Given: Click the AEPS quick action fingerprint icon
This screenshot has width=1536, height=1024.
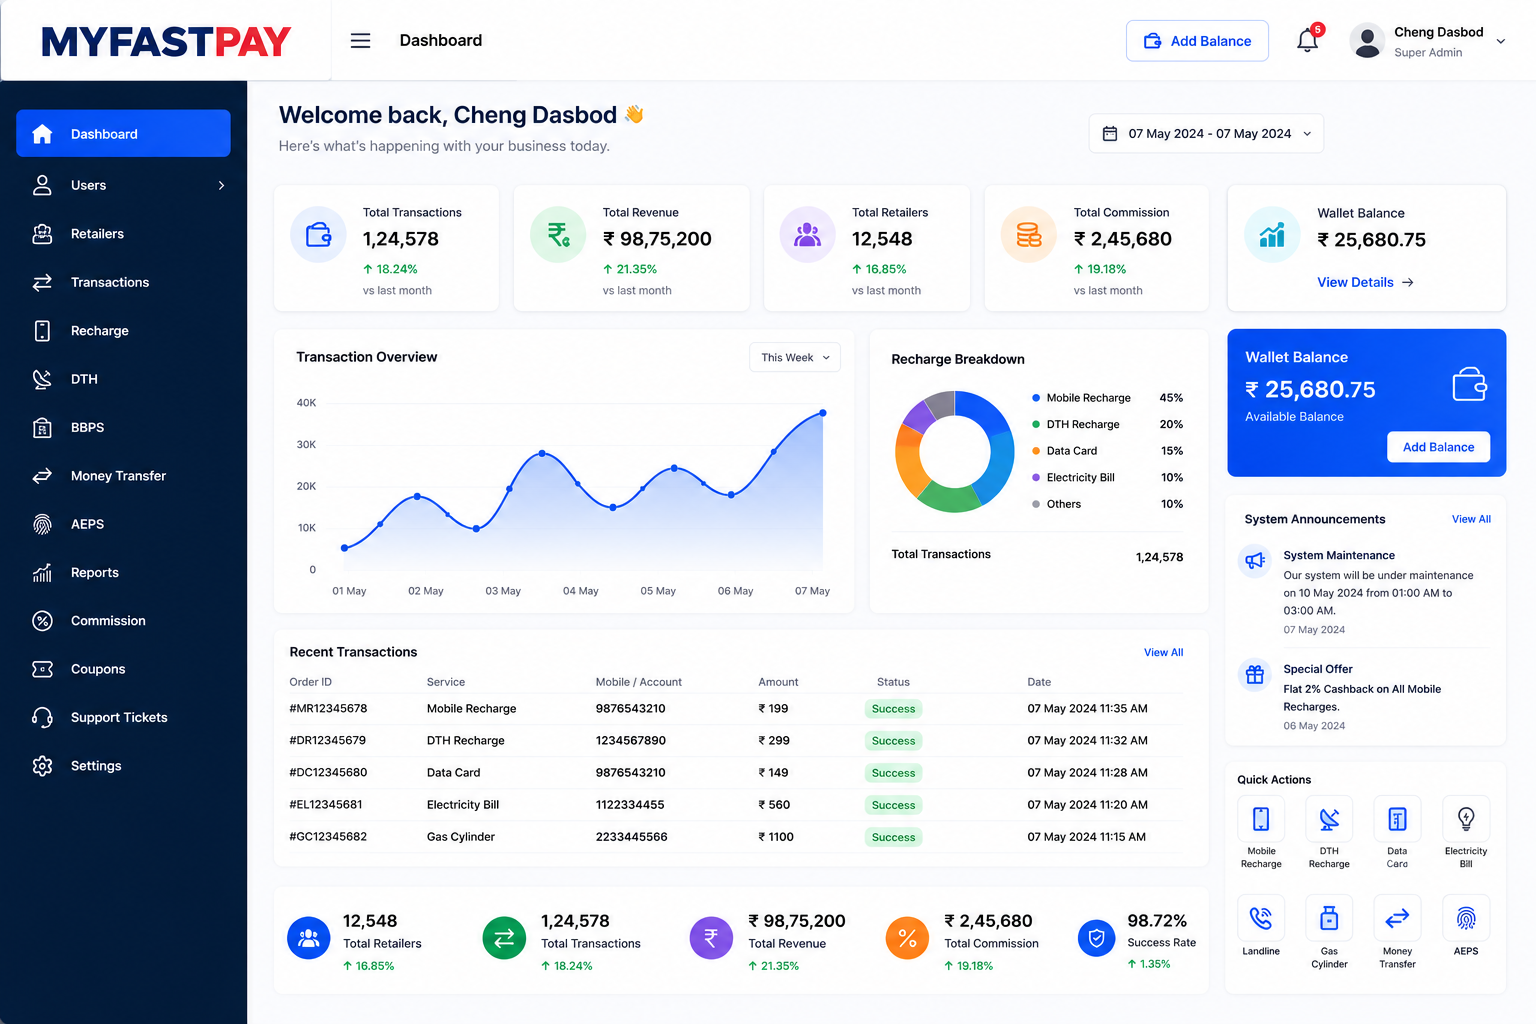Looking at the screenshot, I should 1466,918.
